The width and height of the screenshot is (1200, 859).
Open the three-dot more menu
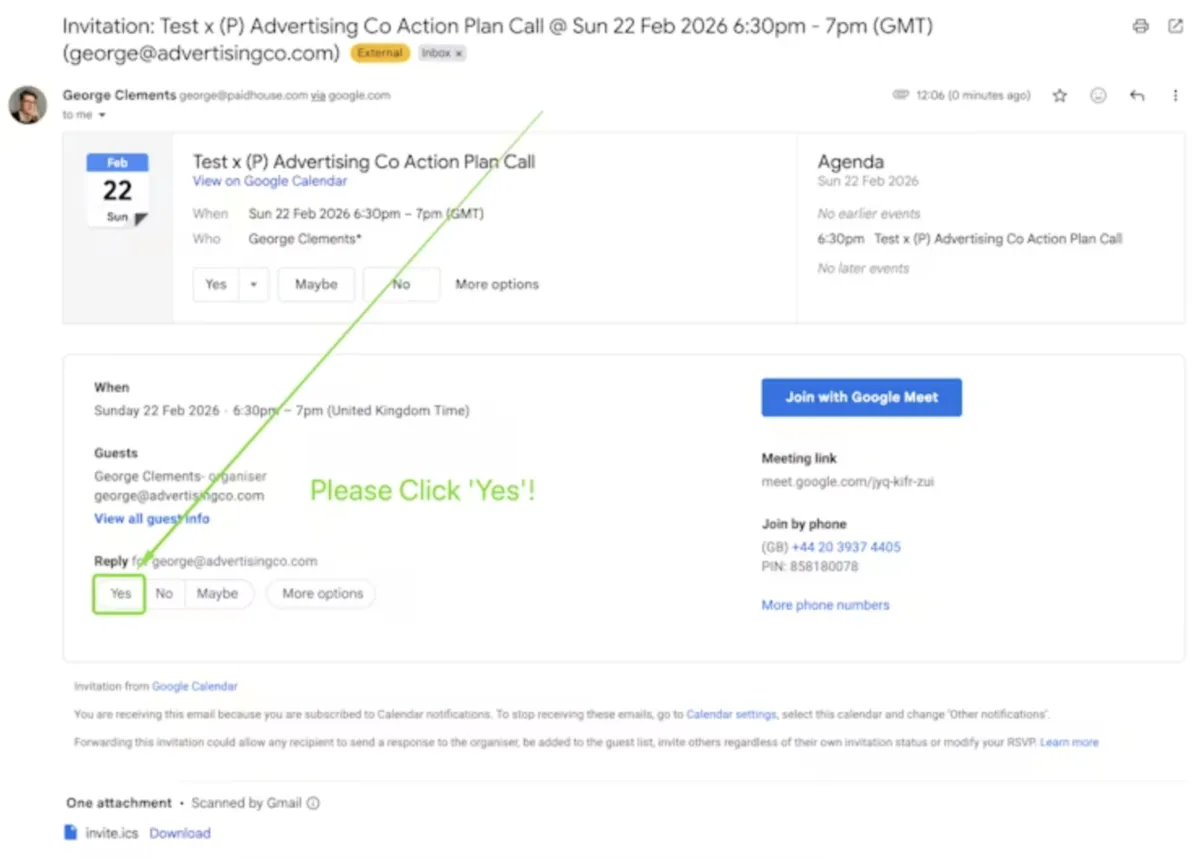pos(1175,96)
